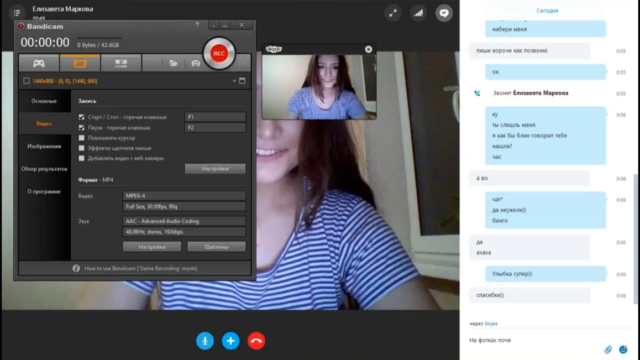Viewport: 640px width, 360px height.
Task: Close the Skype self-view preview window
Action: pyautogui.click(x=369, y=49)
